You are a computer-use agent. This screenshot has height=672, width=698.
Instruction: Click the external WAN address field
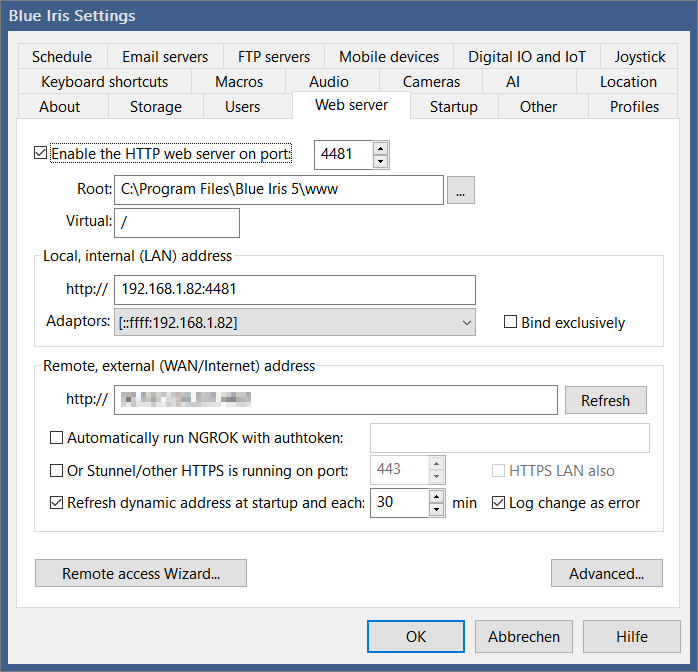[x=336, y=400]
